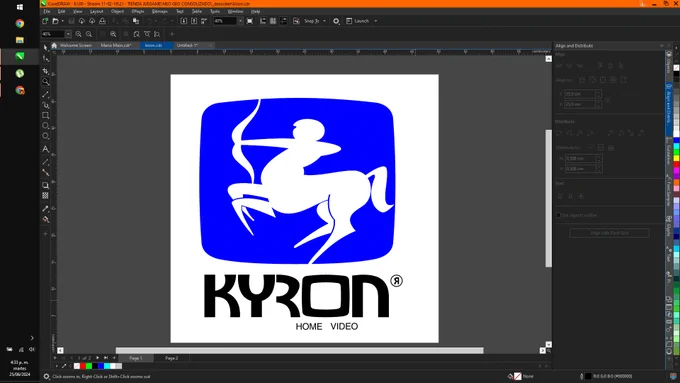Select the Transparency tool
Viewport: 680px width, 383px height.
point(46,196)
